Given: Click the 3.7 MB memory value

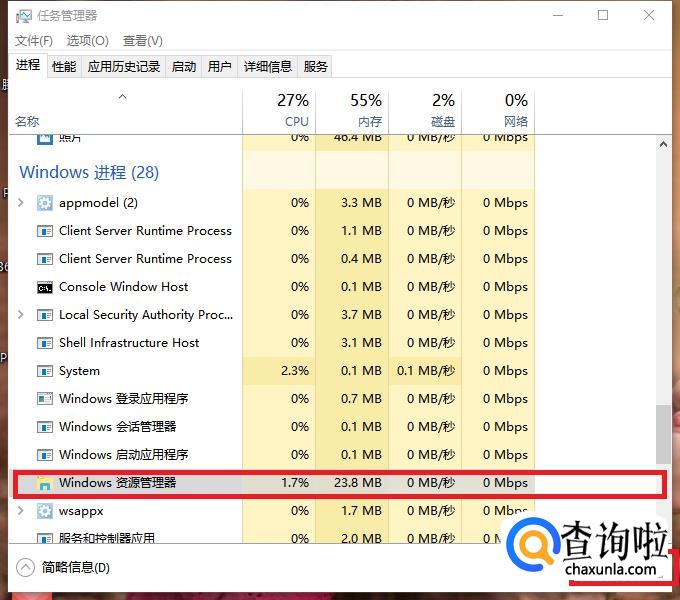Looking at the screenshot, I should 361,315.
